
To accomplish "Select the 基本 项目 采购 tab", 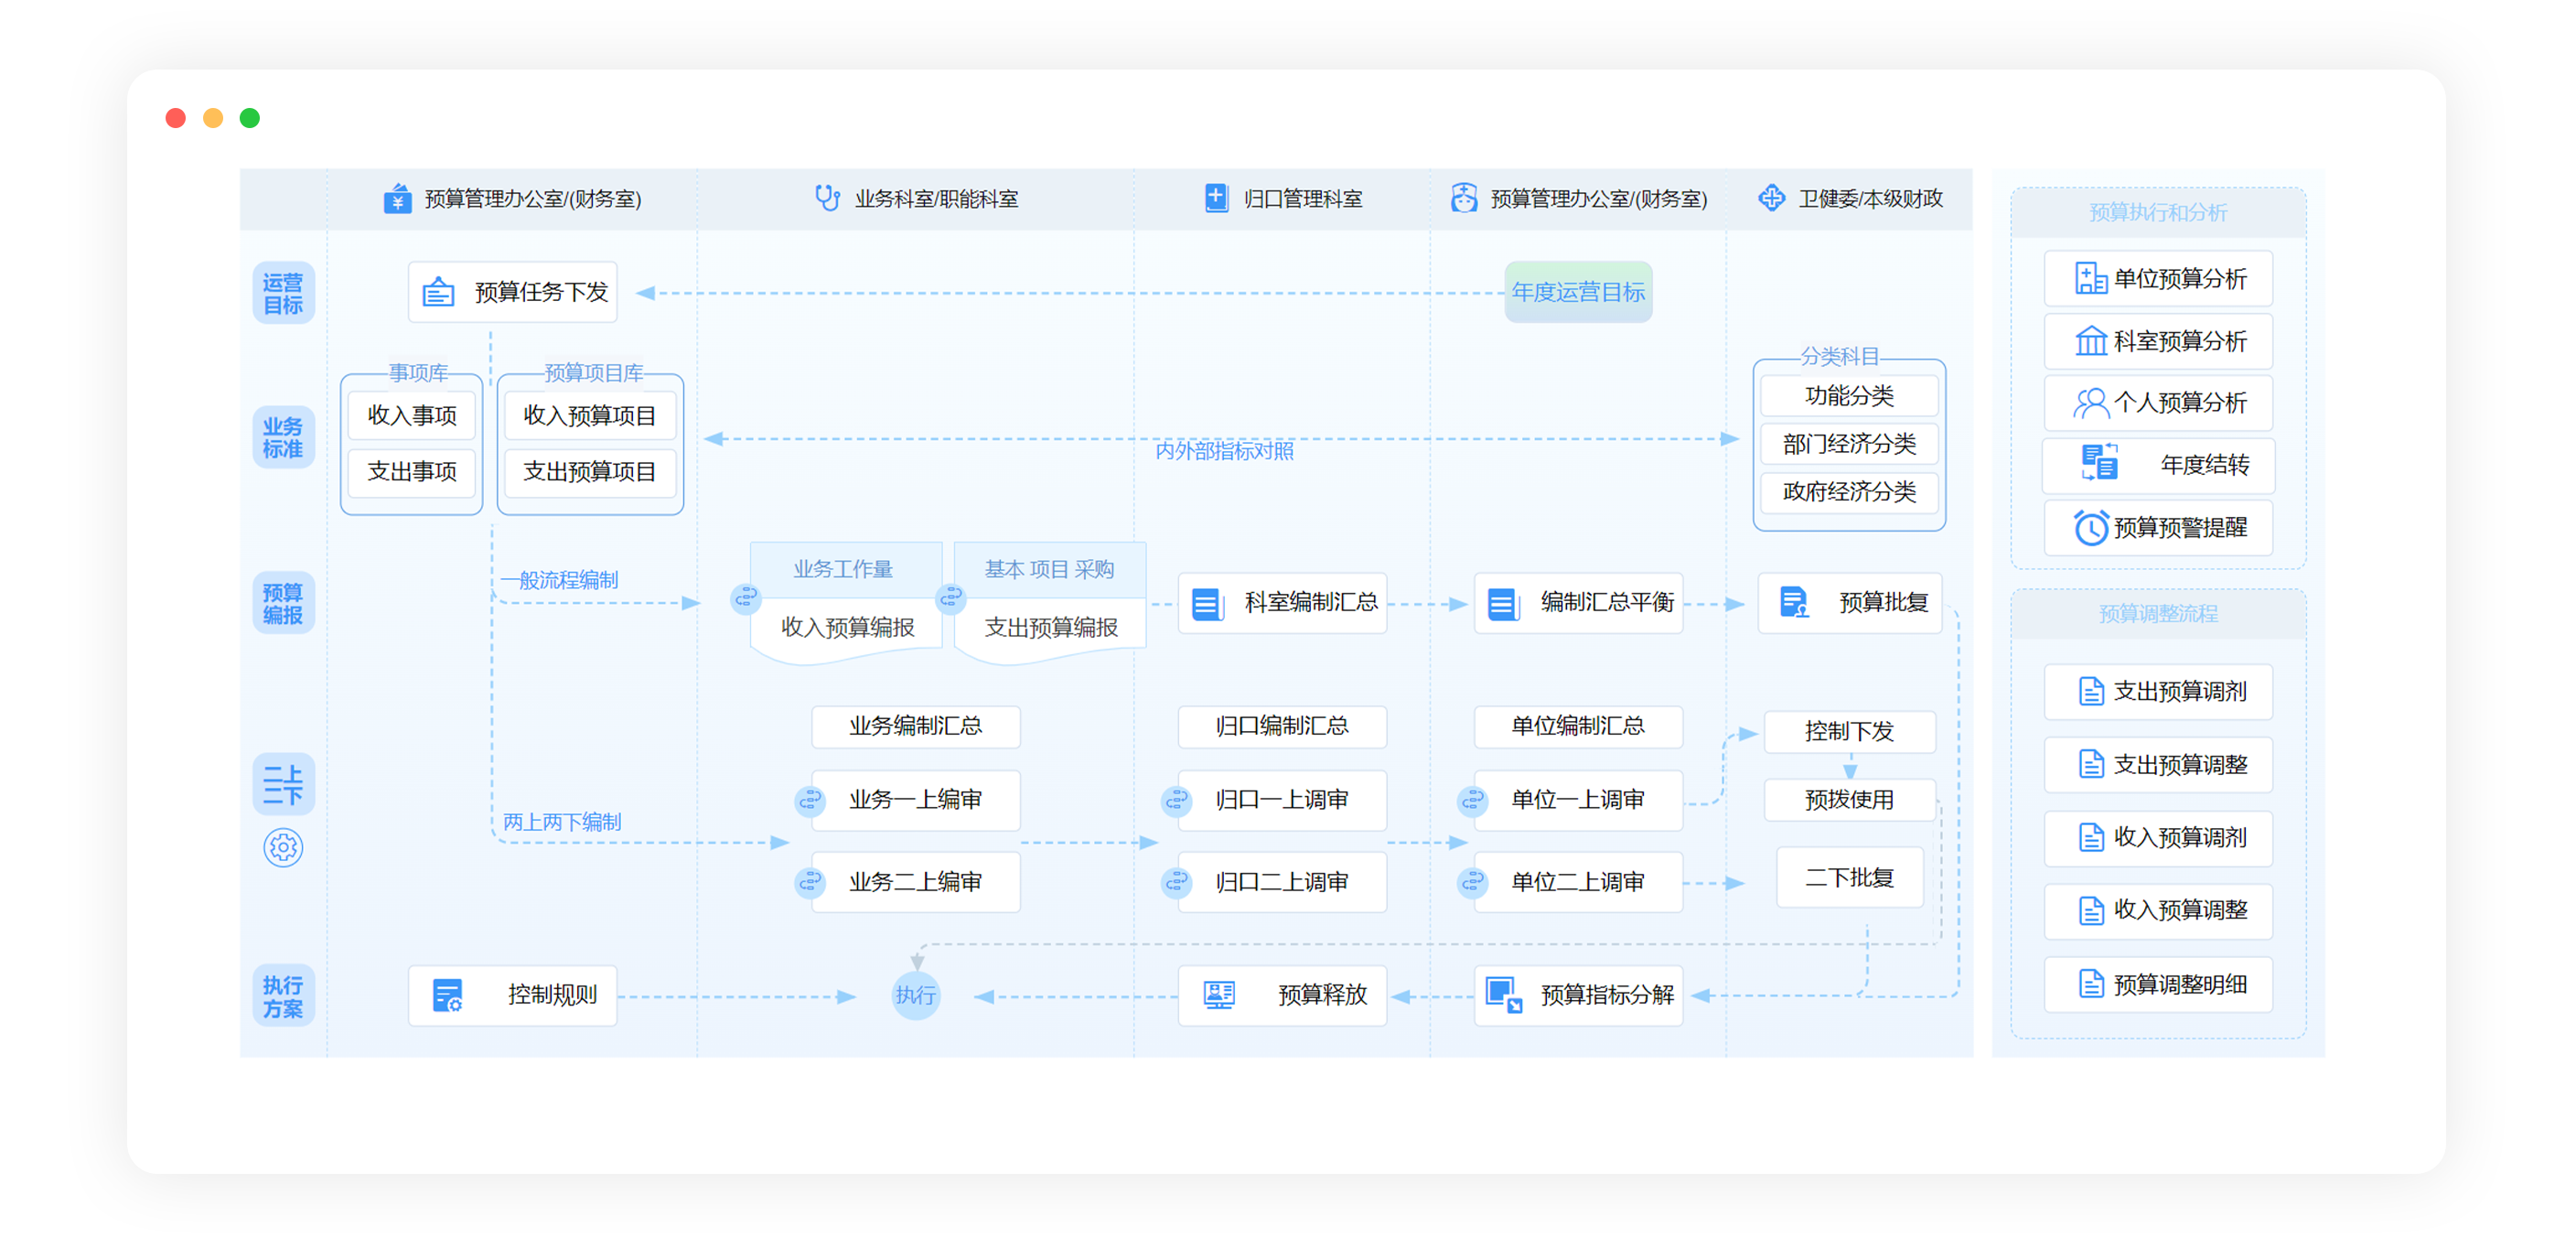I will (1049, 569).
